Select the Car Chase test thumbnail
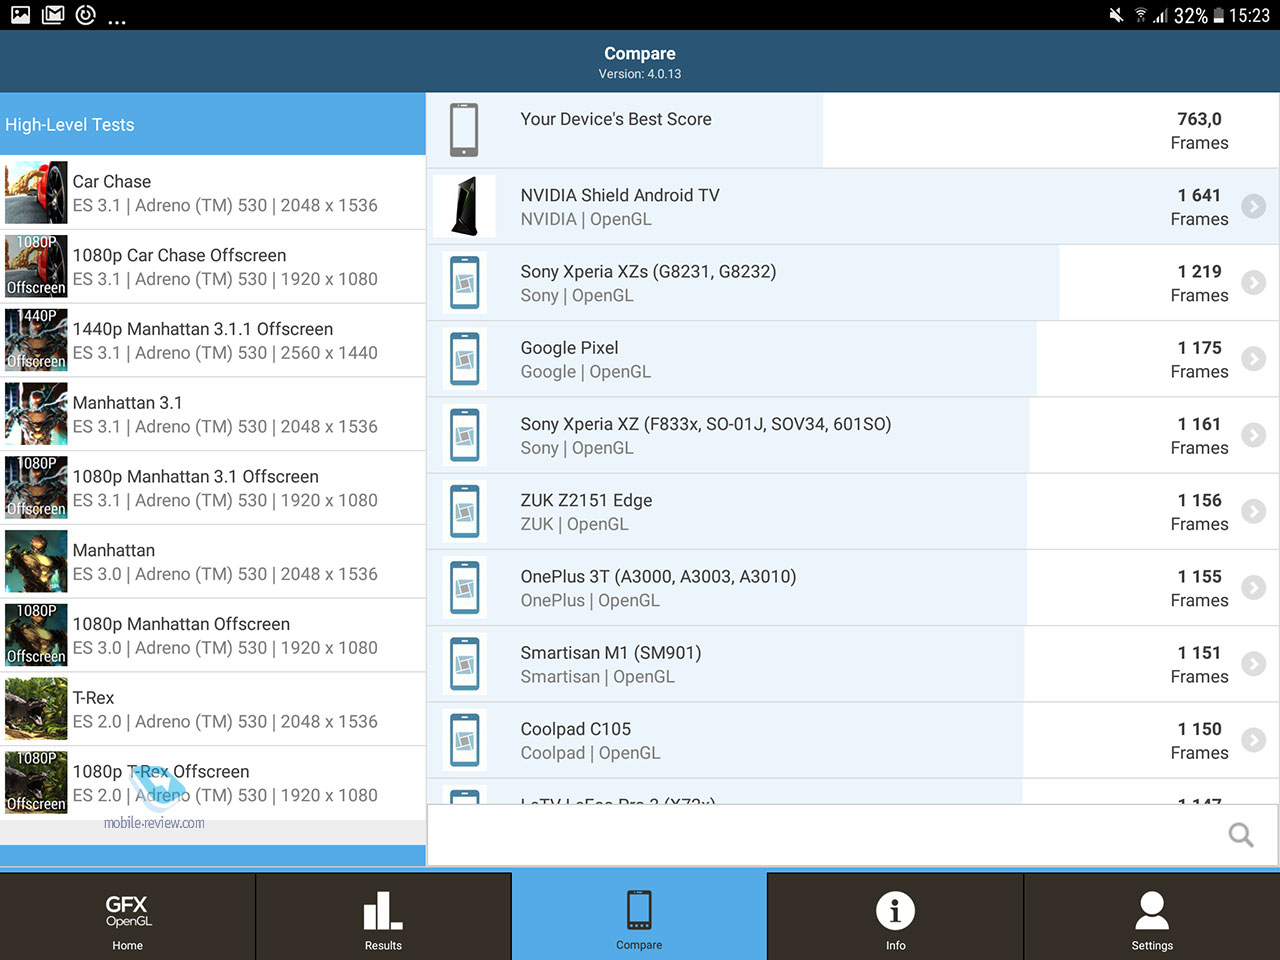1280x960 pixels. click(x=36, y=192)
